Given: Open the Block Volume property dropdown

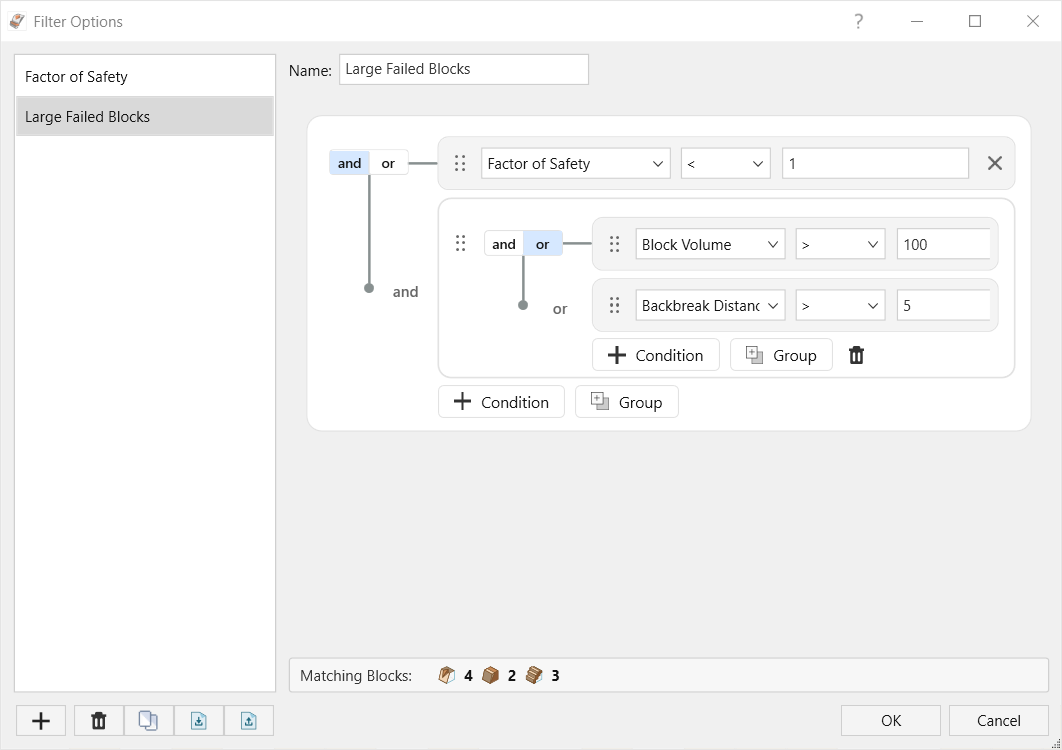Looking at the screenshot, I should point(710,245).
